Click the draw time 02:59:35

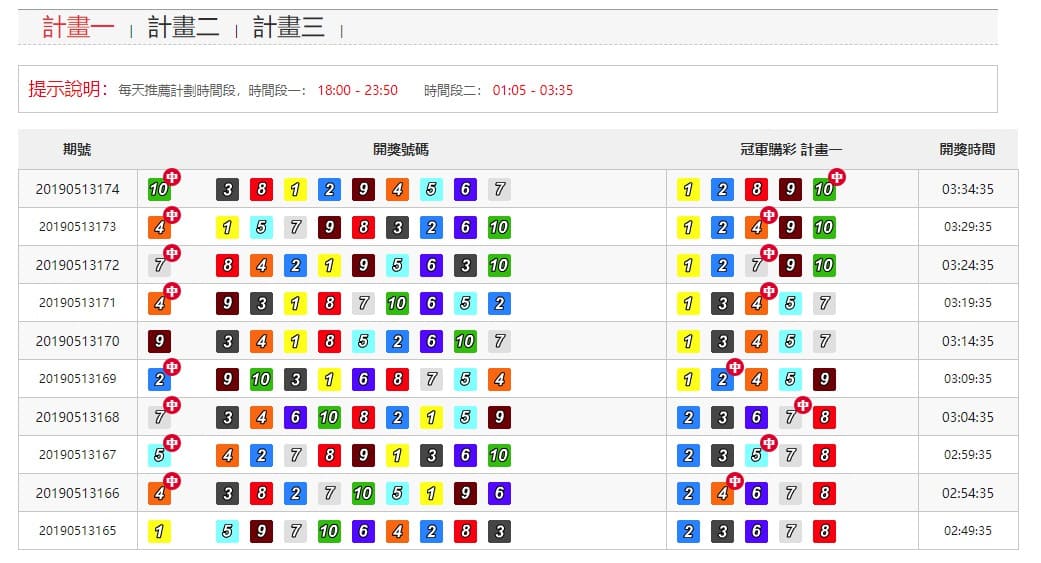(x=967, y=455)
